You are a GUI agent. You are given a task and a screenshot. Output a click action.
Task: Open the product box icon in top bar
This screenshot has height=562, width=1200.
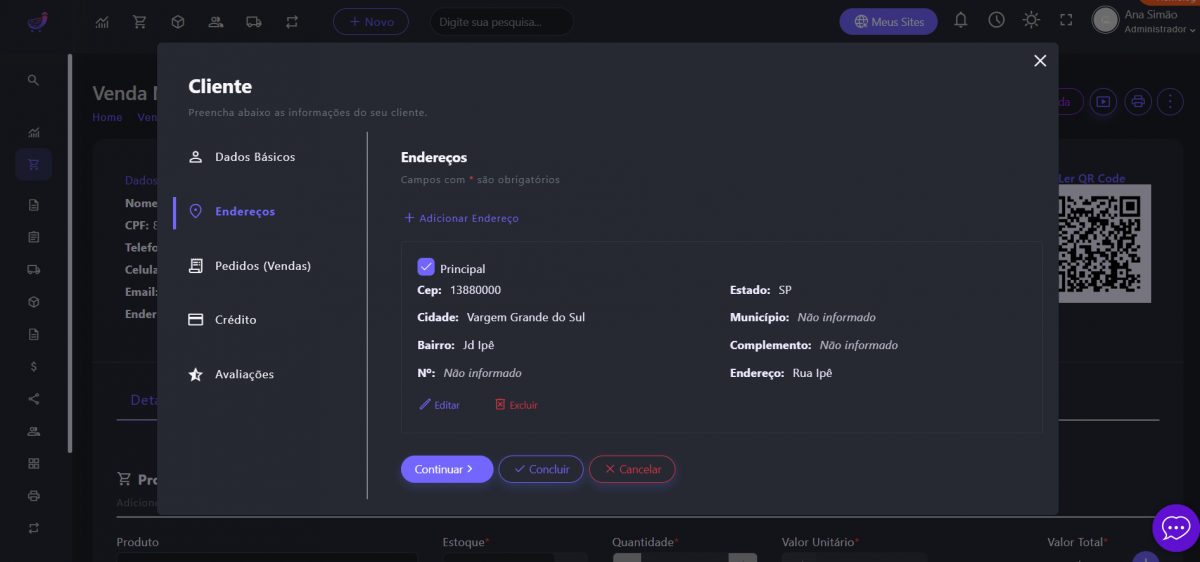[x=177, y=21]
